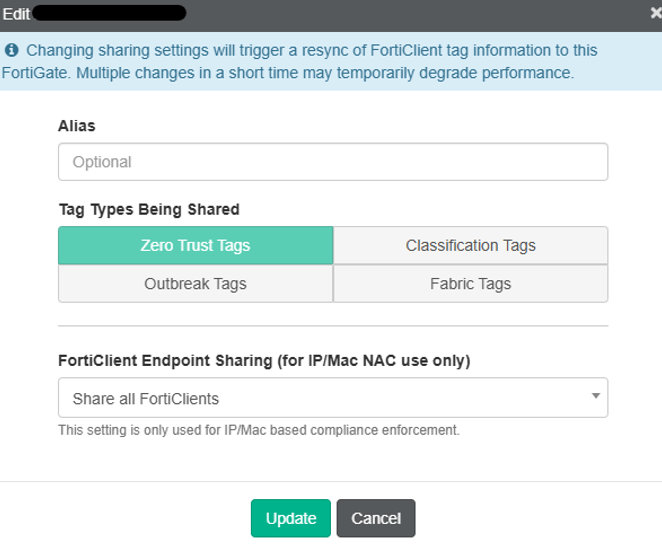This screenshot has width=662, height=547.
Task: Enable Outbreak Tags sharing
Action: tap(195, 284)
